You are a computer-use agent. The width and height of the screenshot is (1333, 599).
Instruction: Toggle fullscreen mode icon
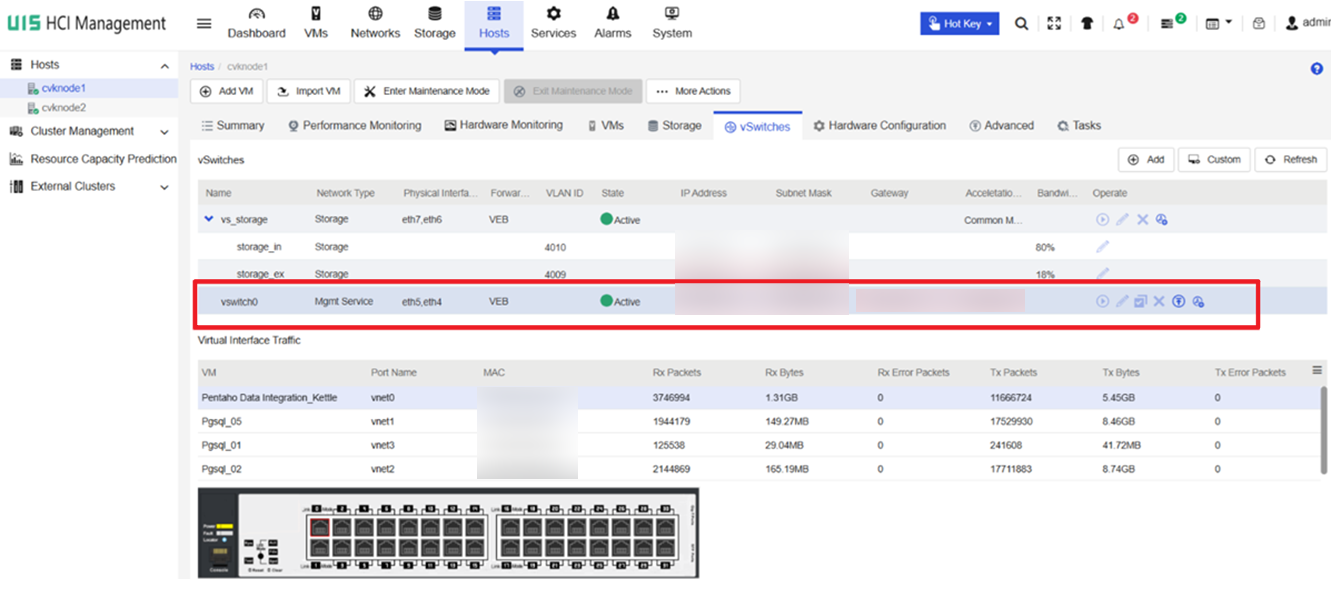coord(1054,24)
